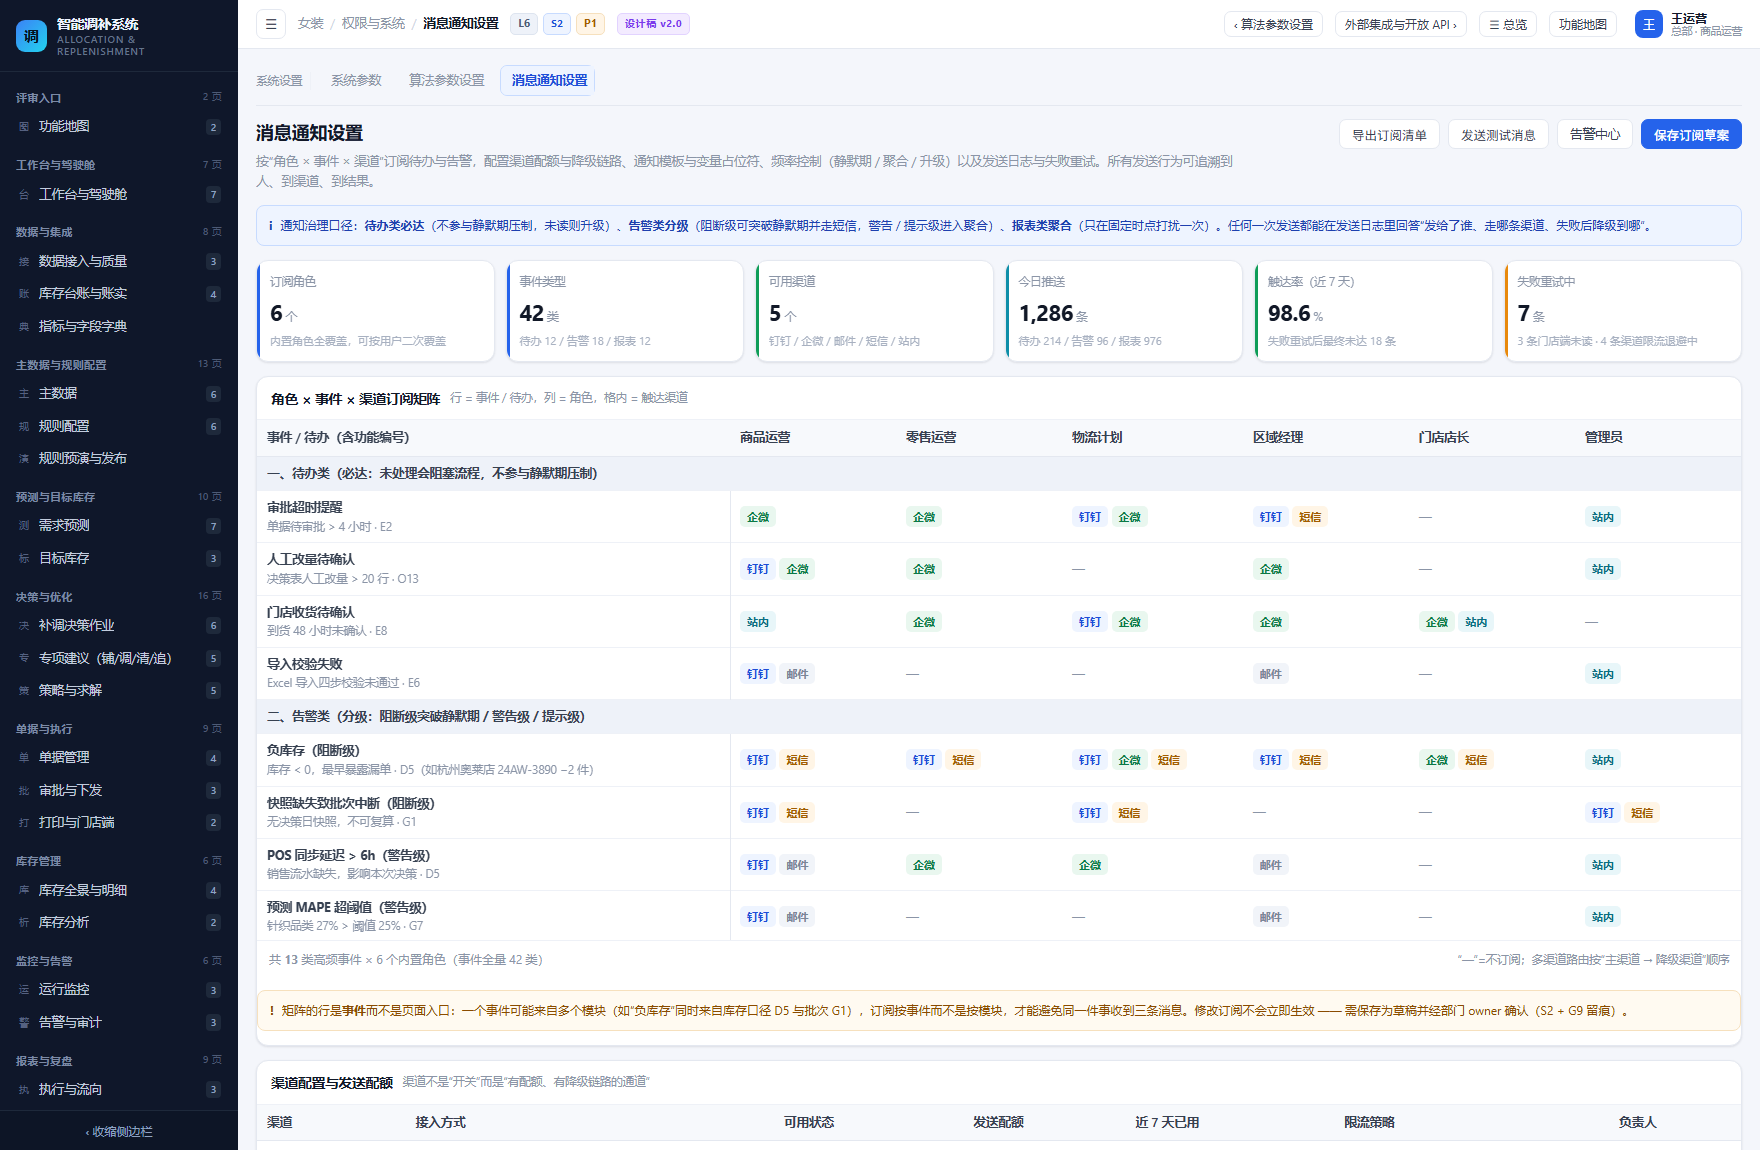
Task: Go to previous page 算法参数设置 in top bar
Action: [x=1273, y=24]
